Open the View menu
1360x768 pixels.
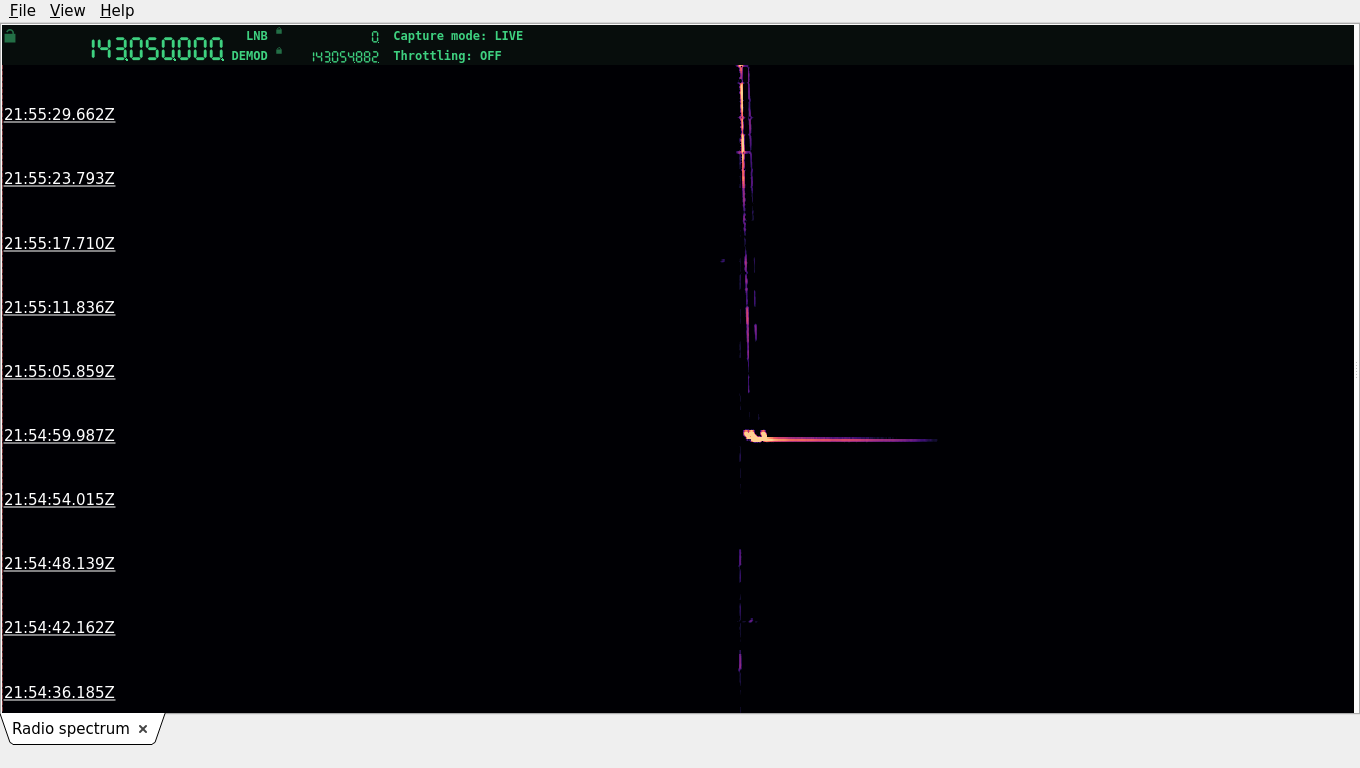coord(67,11)
